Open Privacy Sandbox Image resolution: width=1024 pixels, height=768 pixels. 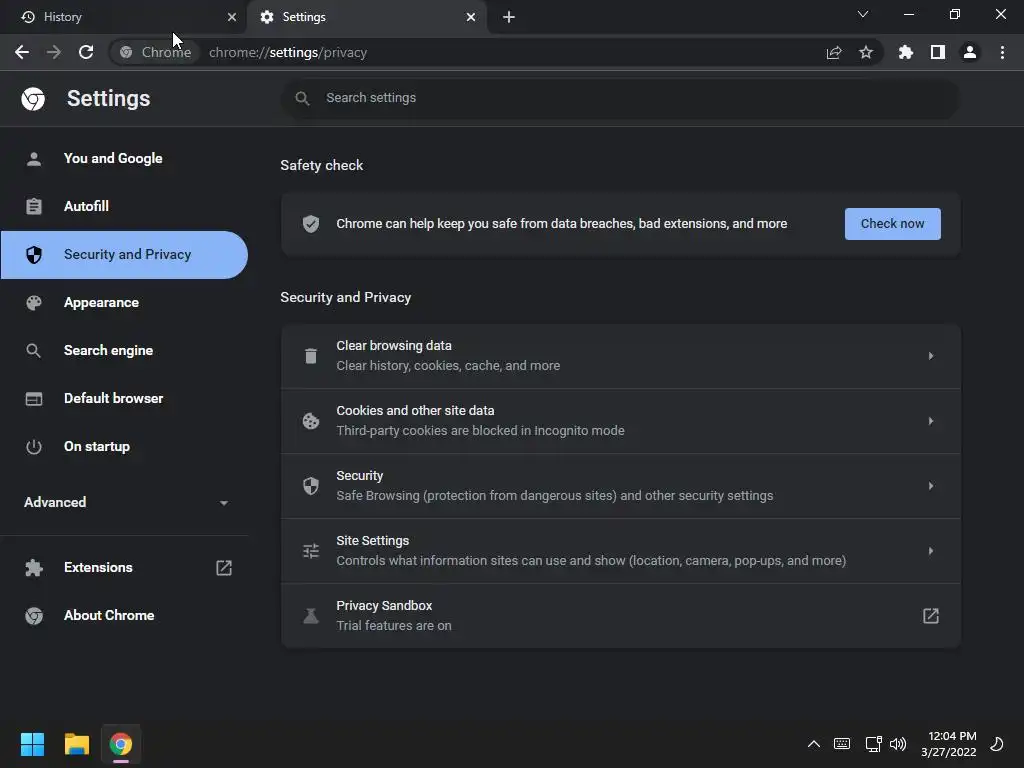(620, 616)
